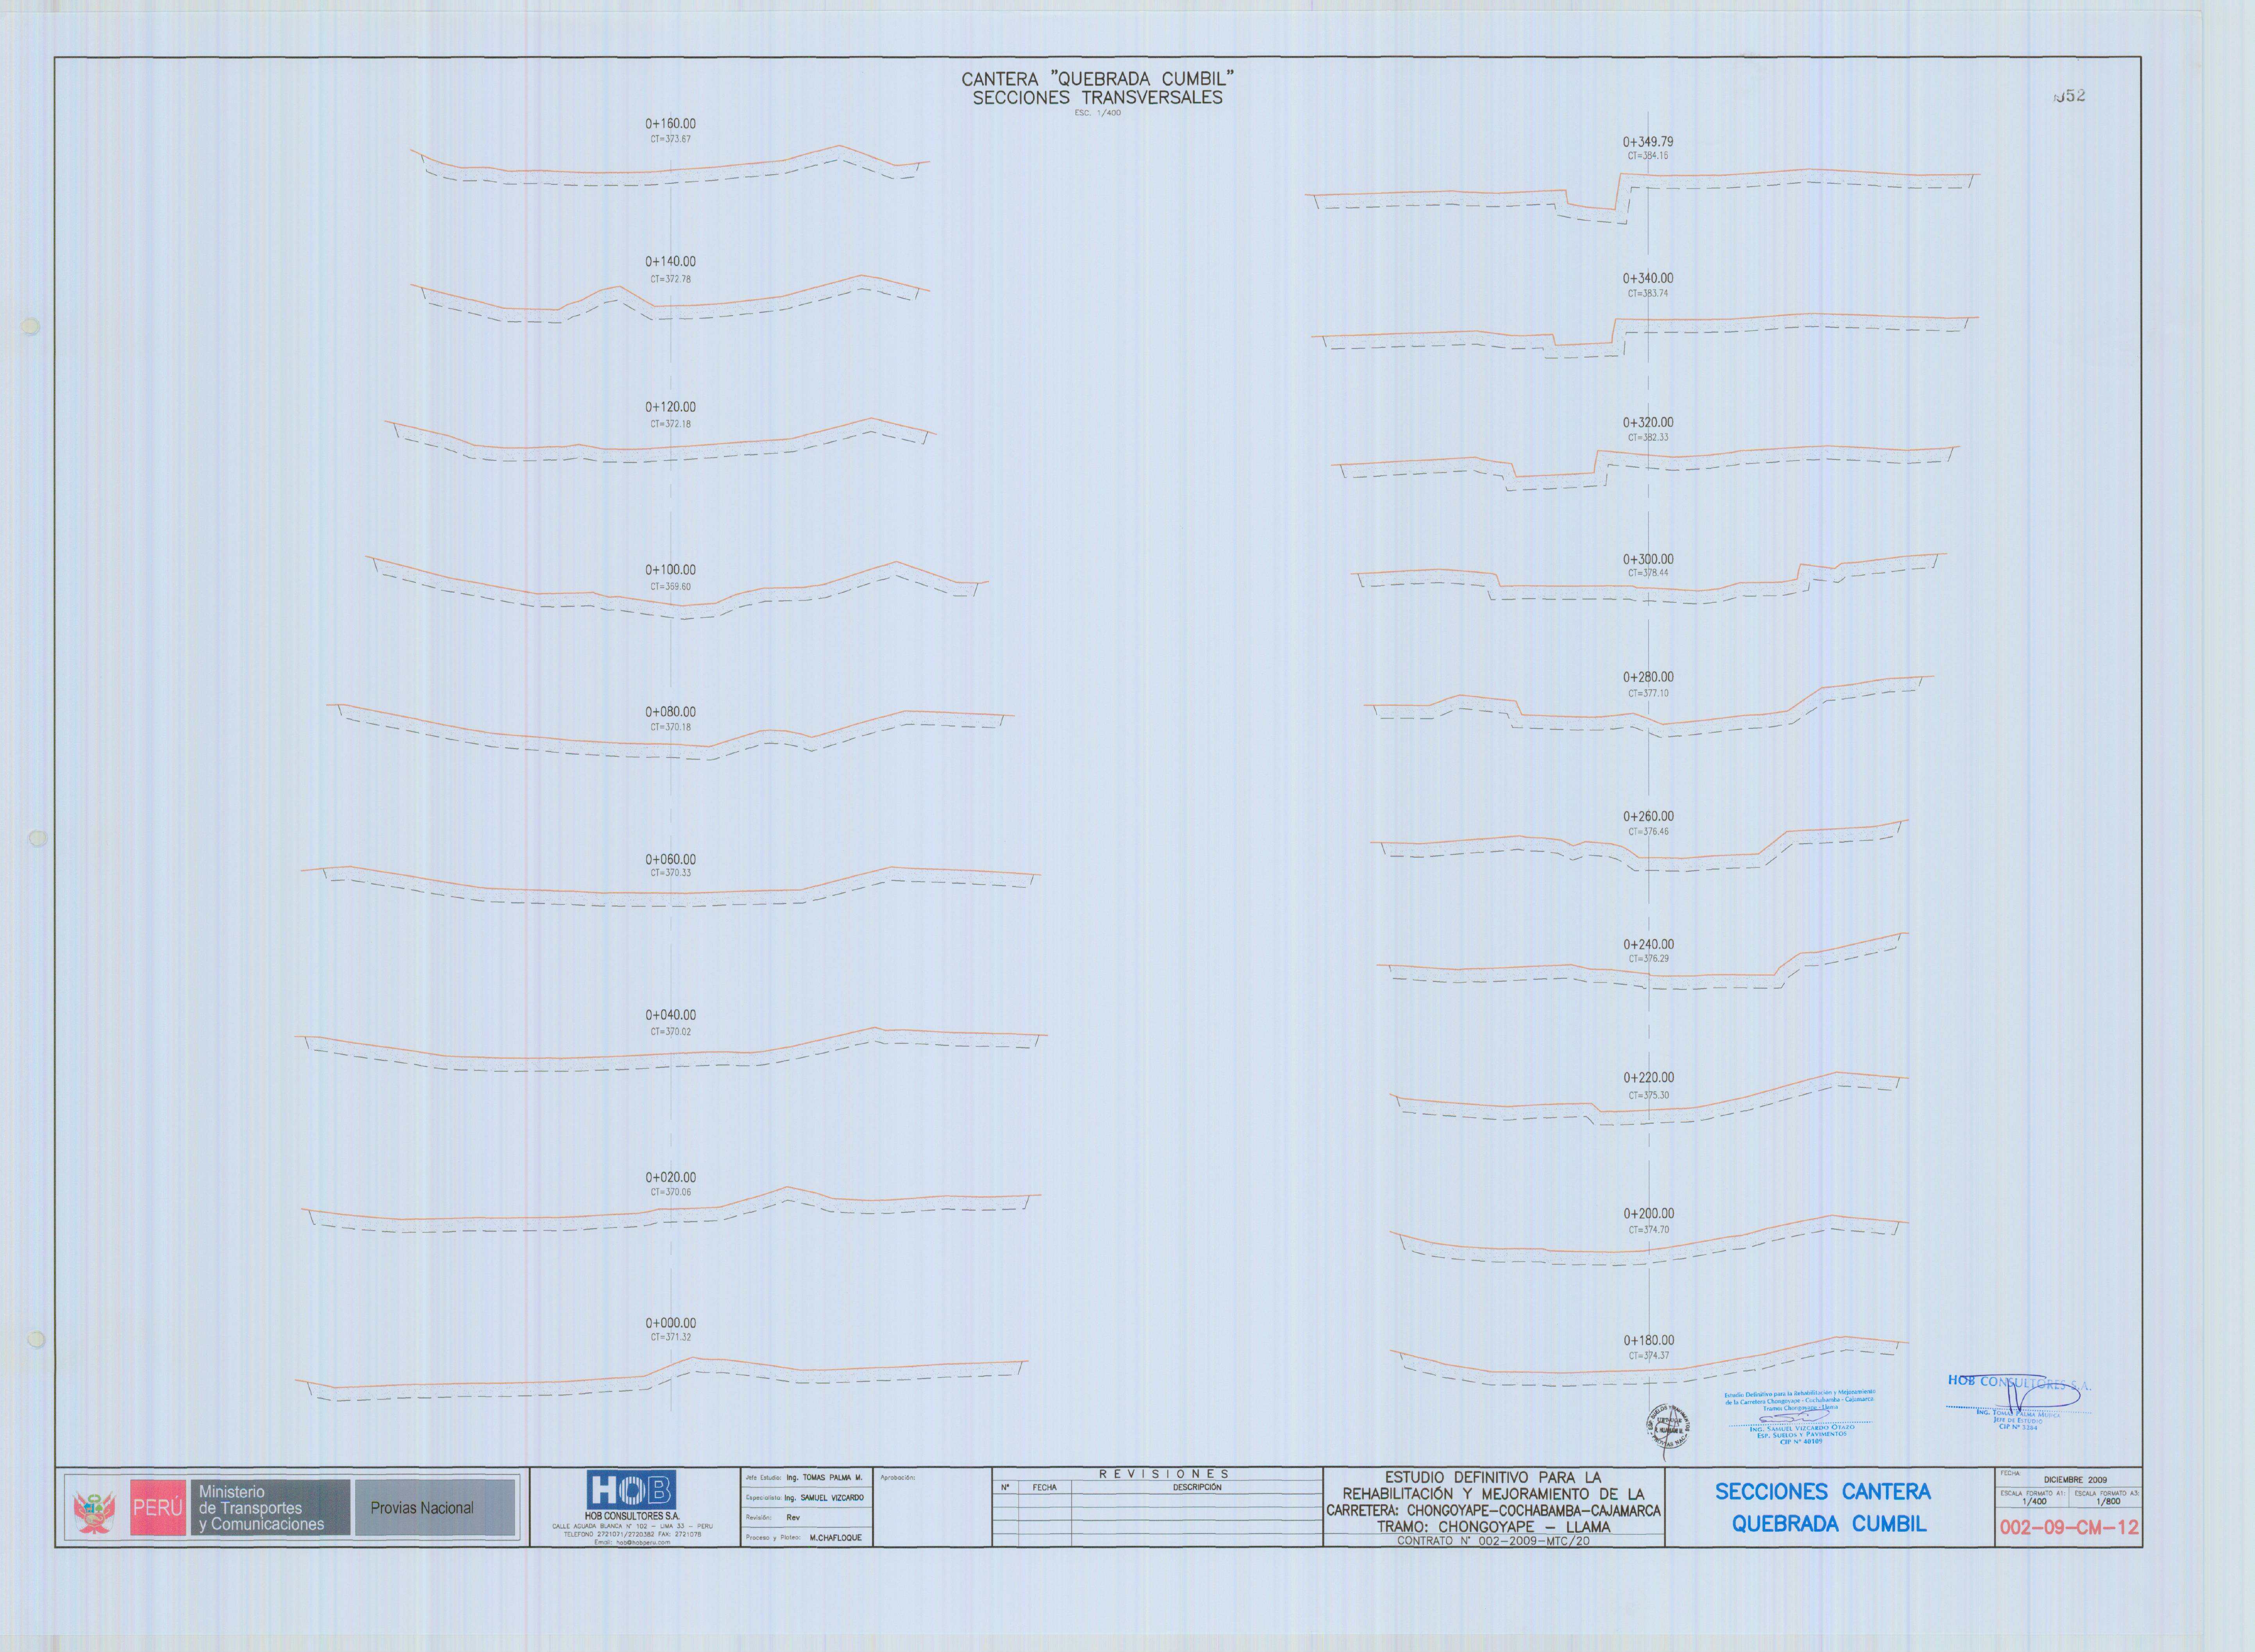
Task: Click elevation CT=370.02
Action: point(670,1032)
